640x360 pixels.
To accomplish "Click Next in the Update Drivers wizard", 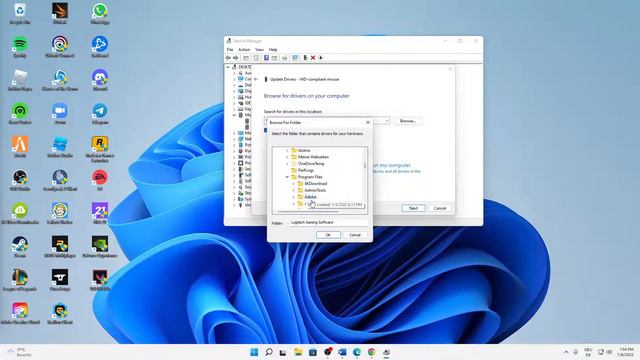I will tap(413, 208).
